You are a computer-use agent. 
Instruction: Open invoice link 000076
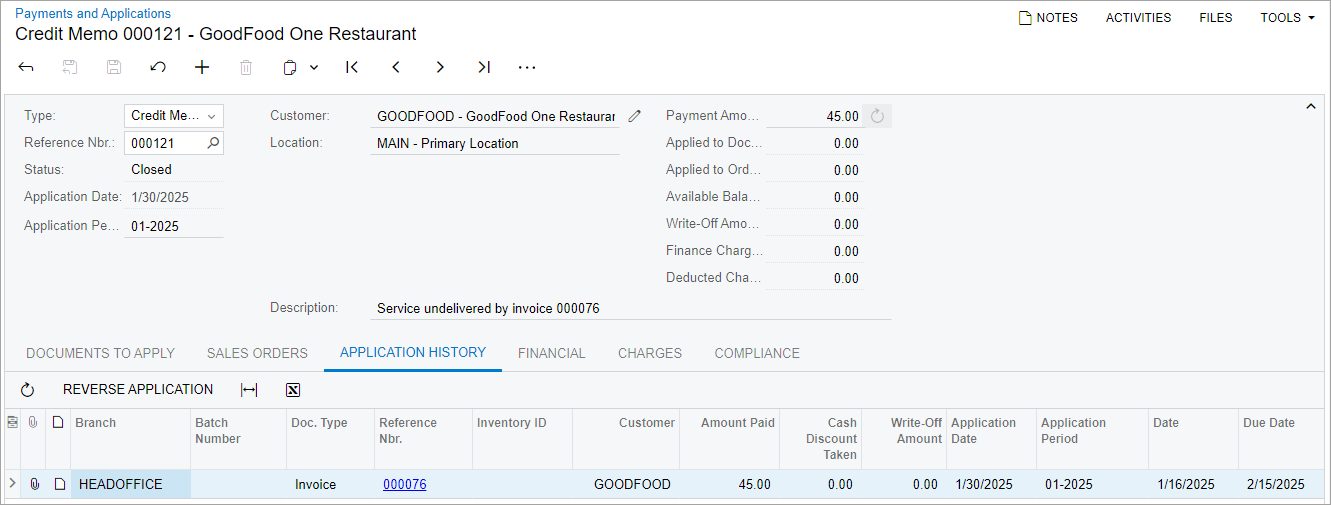(x=404, y=484)
